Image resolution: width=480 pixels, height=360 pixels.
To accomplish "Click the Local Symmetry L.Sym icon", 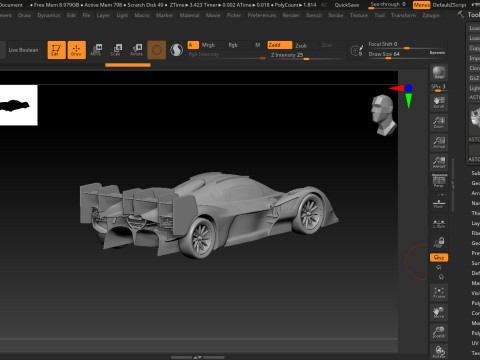I will [439, 223].
